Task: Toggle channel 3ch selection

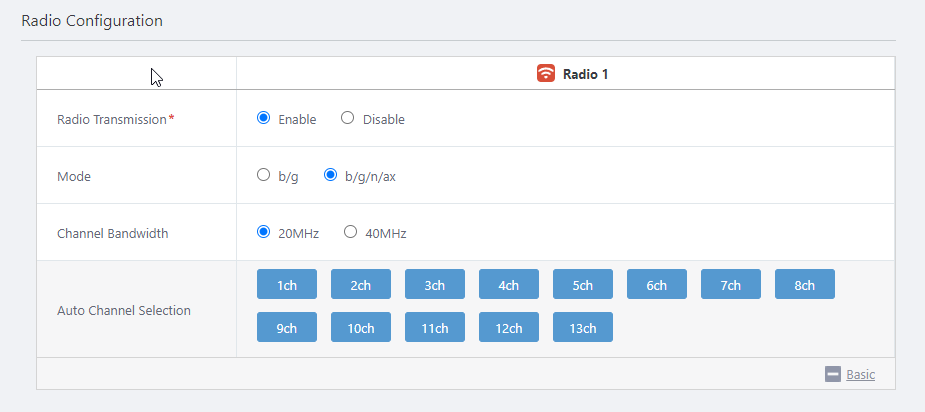Action: click(x=435, y=285)
